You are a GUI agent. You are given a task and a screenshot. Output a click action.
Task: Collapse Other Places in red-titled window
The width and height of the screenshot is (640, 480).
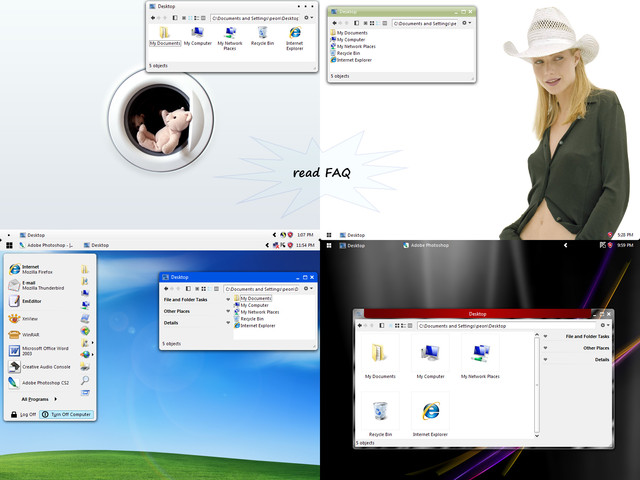coord(546,348)
